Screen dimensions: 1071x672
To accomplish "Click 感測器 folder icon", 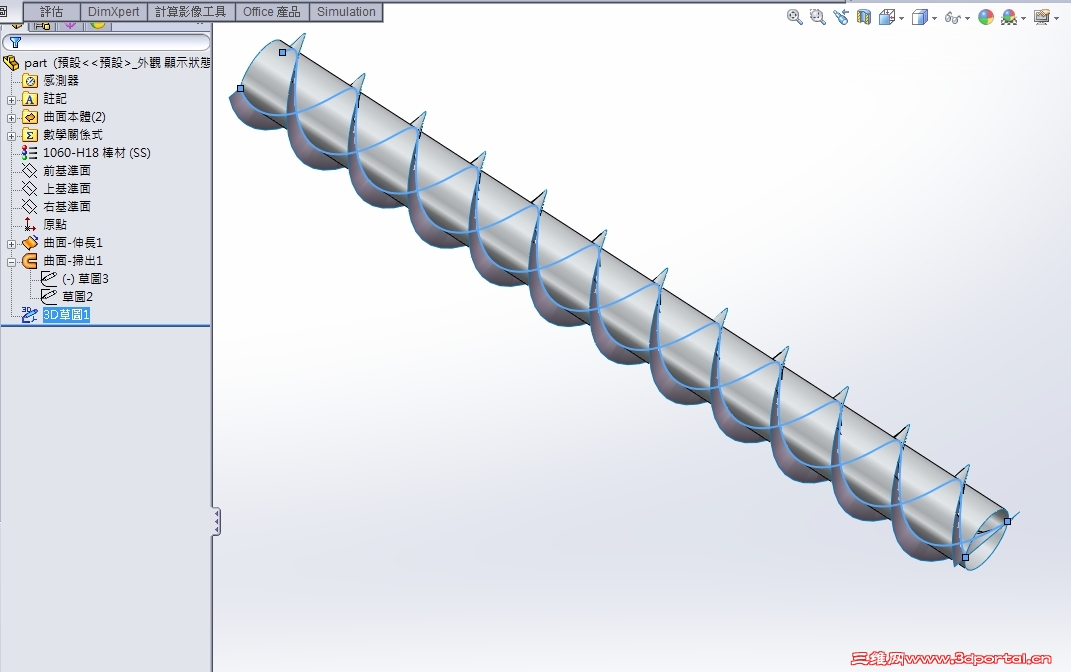I will click(x=30, y=81).
